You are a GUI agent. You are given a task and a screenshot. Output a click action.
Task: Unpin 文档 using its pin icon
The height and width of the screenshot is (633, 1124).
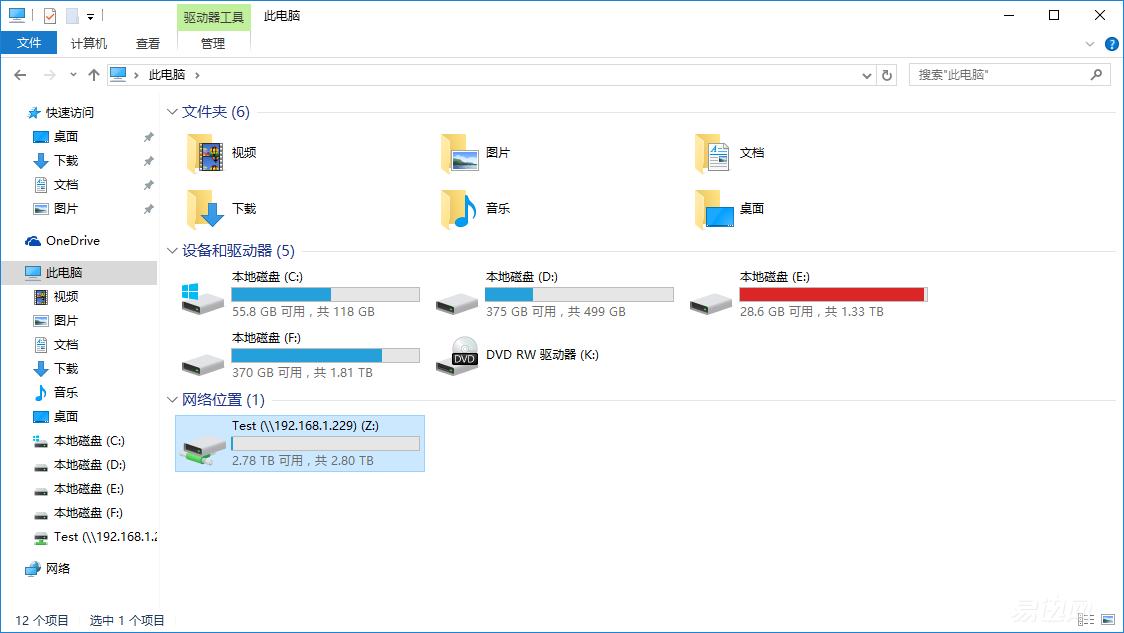pyautogui.click(x=148, y=184)
